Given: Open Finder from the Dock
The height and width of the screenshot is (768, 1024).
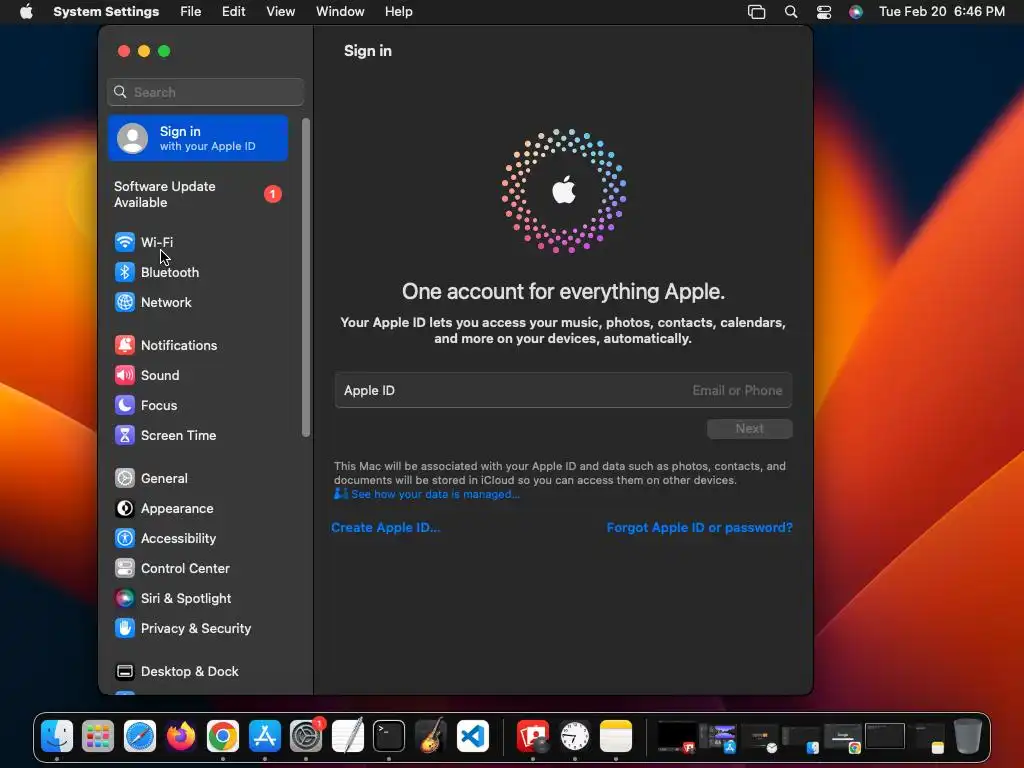Looking at the screenshot, I should coord(57,736).
